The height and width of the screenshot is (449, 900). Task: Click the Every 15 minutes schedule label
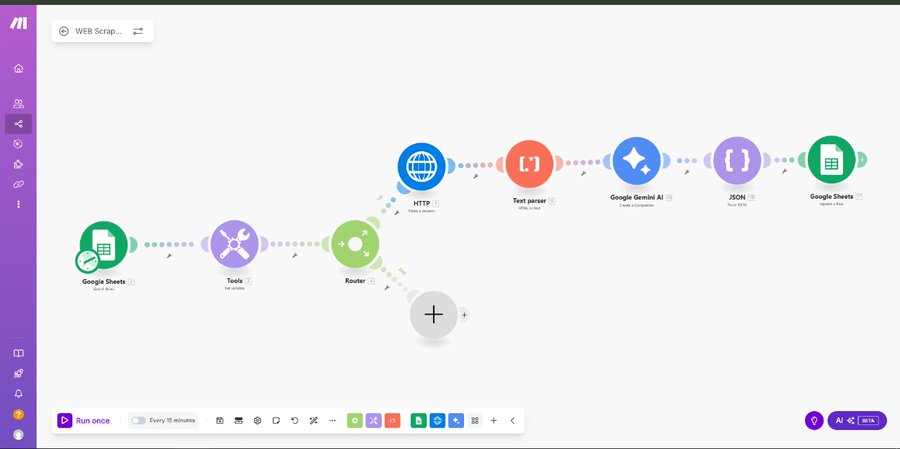[172, 420]
